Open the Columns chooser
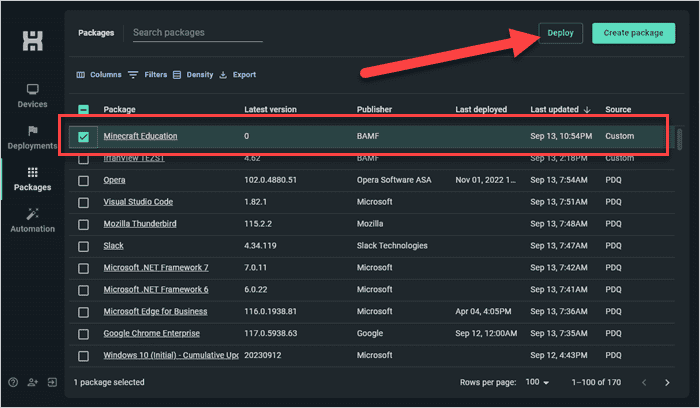Image resolution: width=700 pixels, height=408 pixels. pos(99,75)
